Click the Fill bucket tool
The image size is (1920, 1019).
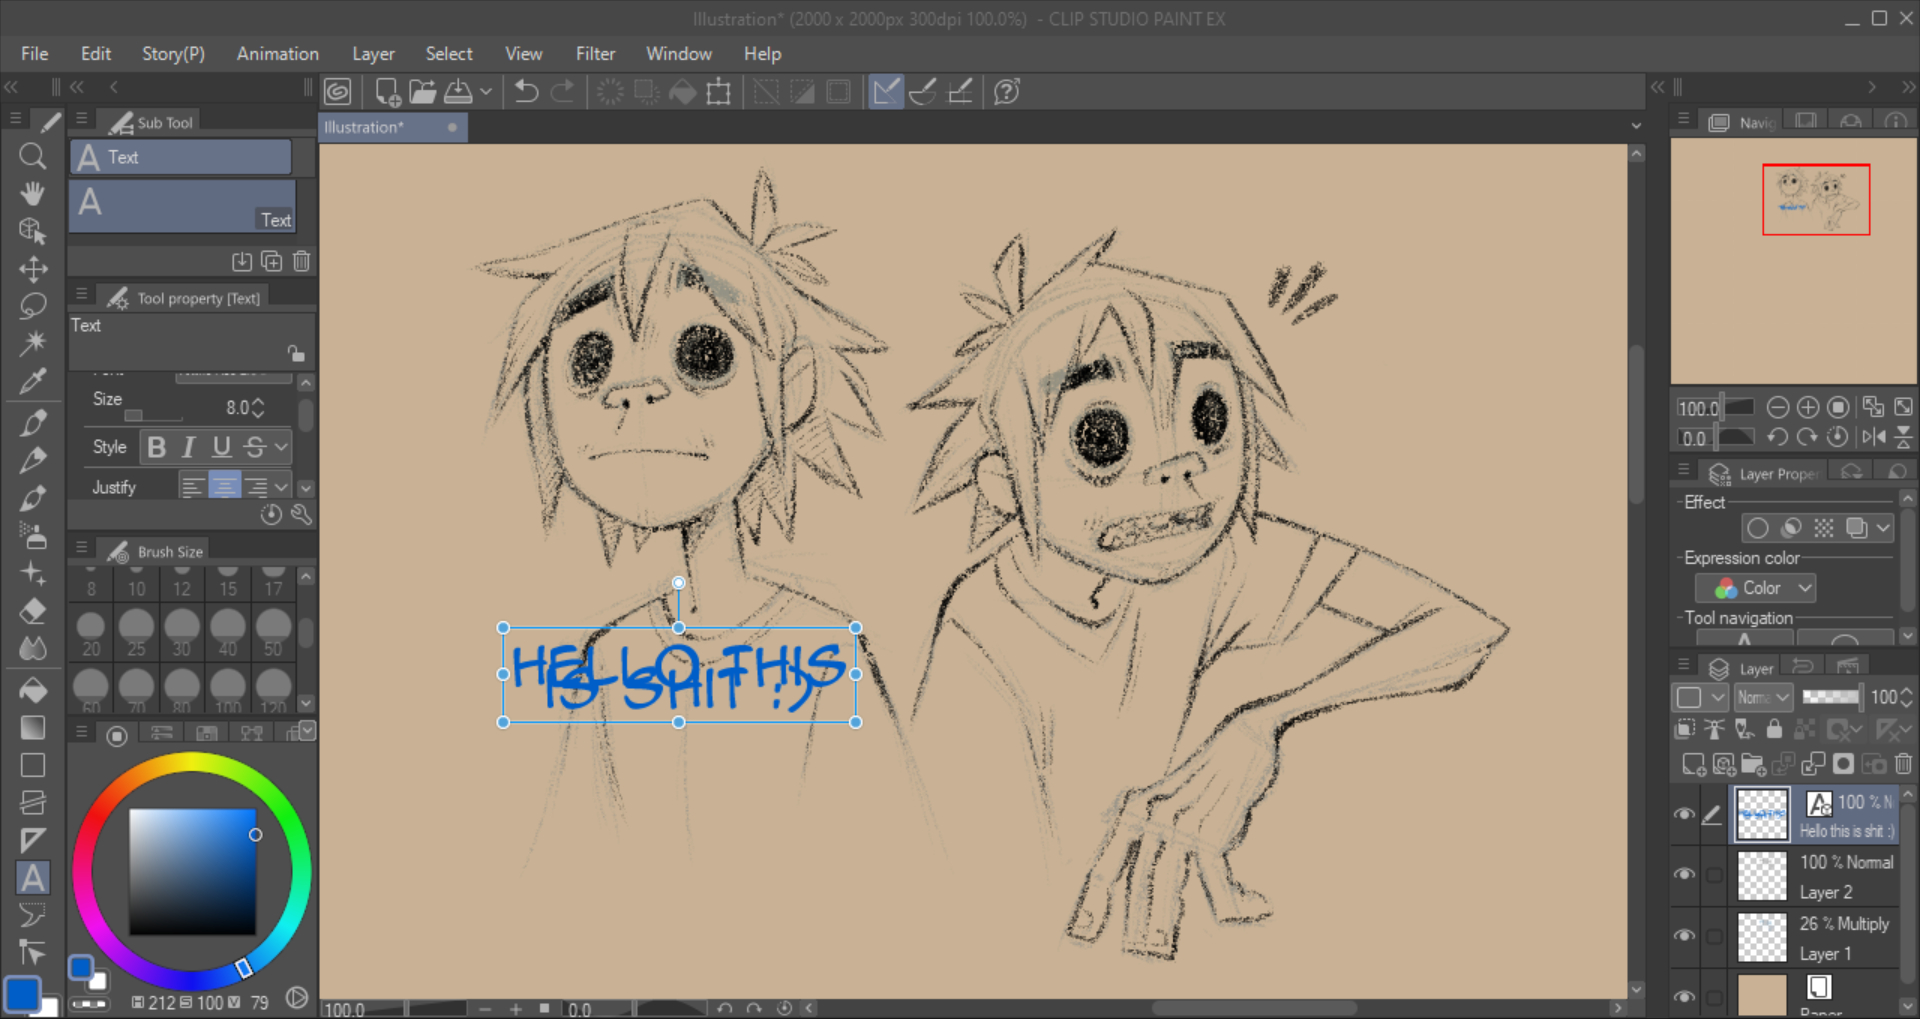(x=32, y=690)
